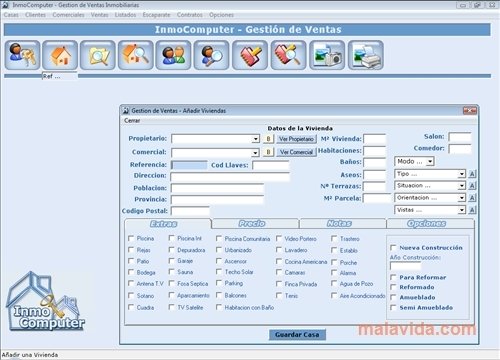500x360 pixels.
Task: Click the Ver Comercial button
Action: click(x=296, y=152)
